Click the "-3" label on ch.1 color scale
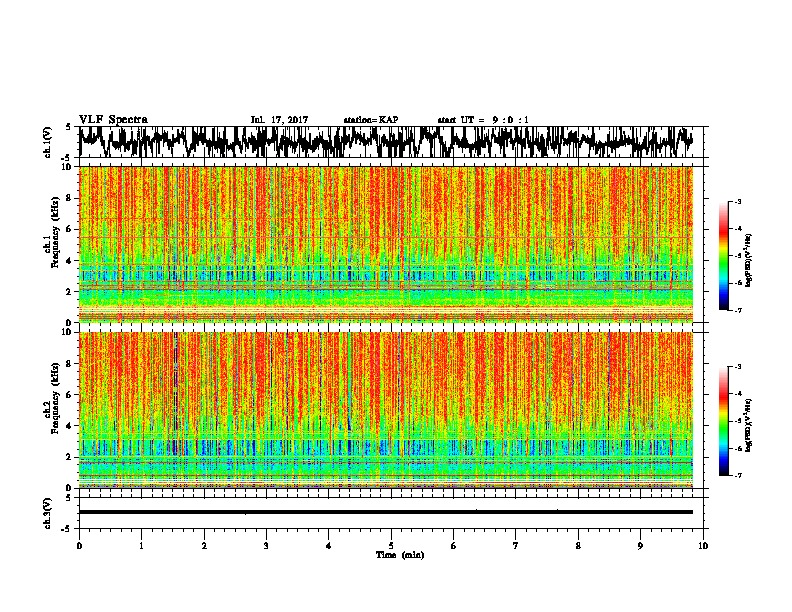The height and width of the screenshot is (612, 792). (737, 201)
